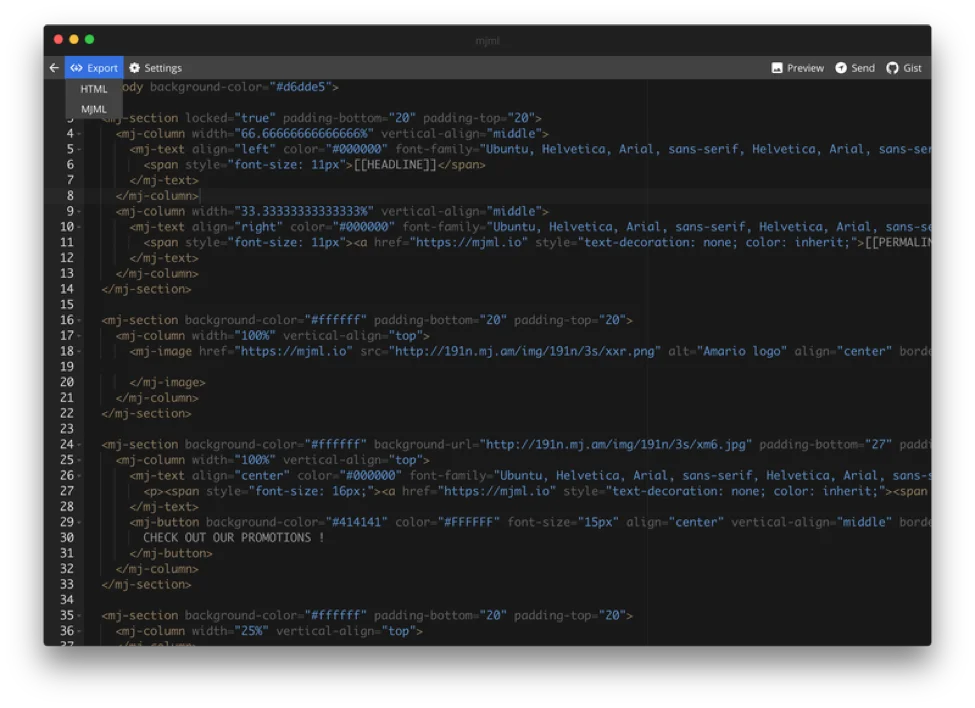Screen dimensions: 975x708
Task: Click the Preview label in the toolbar
Action: point(805,68)
